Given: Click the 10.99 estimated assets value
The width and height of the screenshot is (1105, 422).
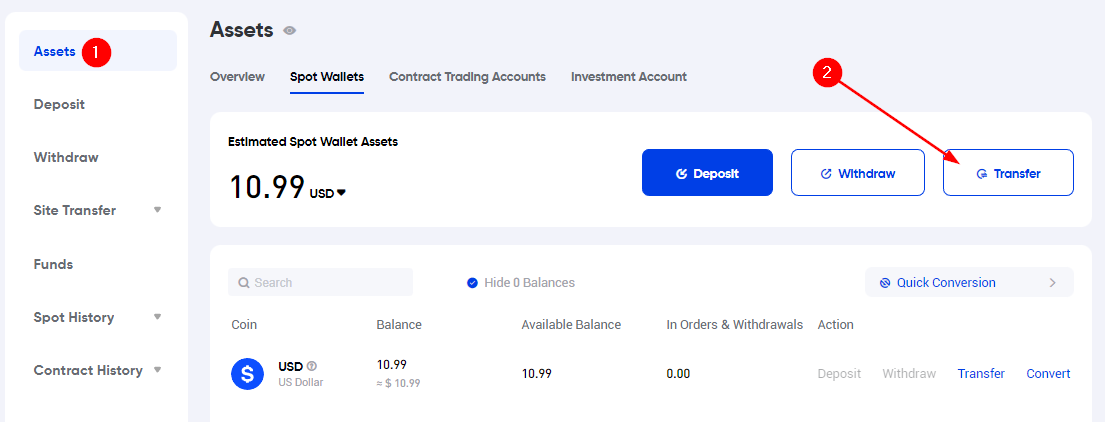Looking at the screenshot, I should (268, 187).
